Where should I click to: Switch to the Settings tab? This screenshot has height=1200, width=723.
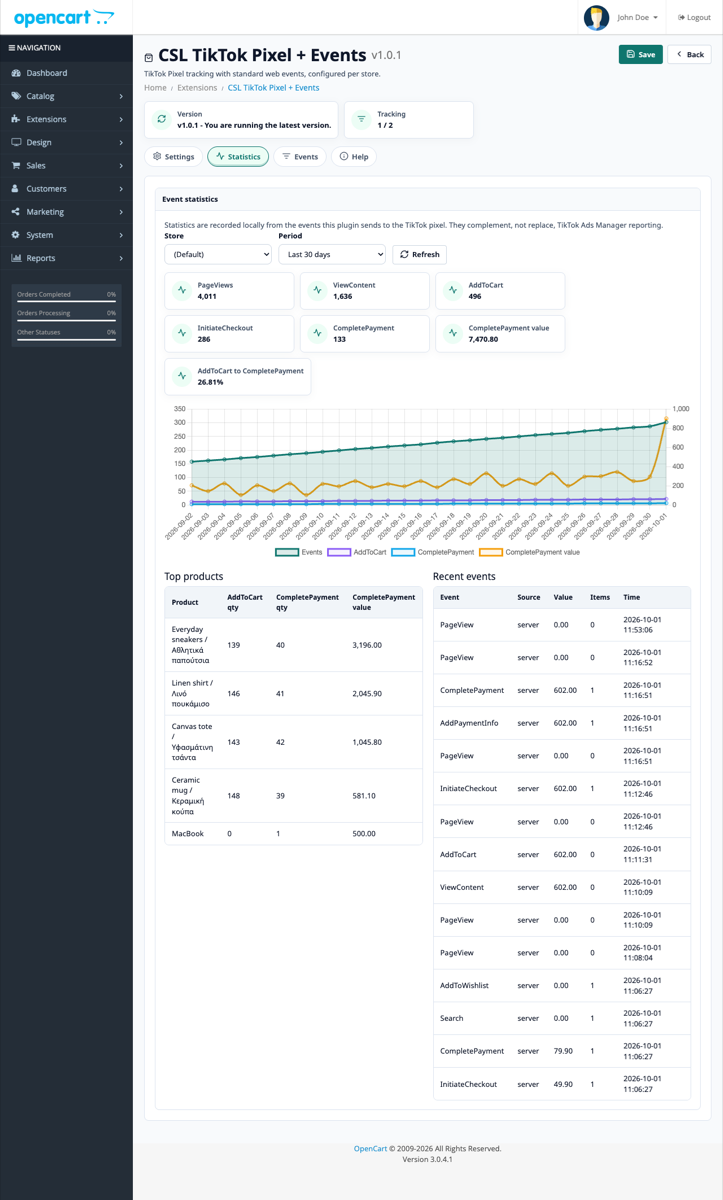click(174, 156)
